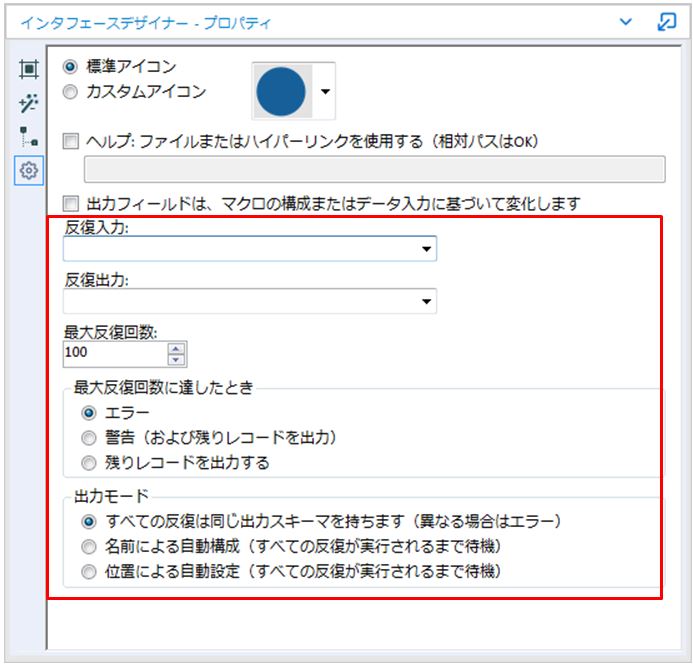Click the help path text field
Image resolution: width=693 pixels, height=666 pixels.
coord(374,169)
